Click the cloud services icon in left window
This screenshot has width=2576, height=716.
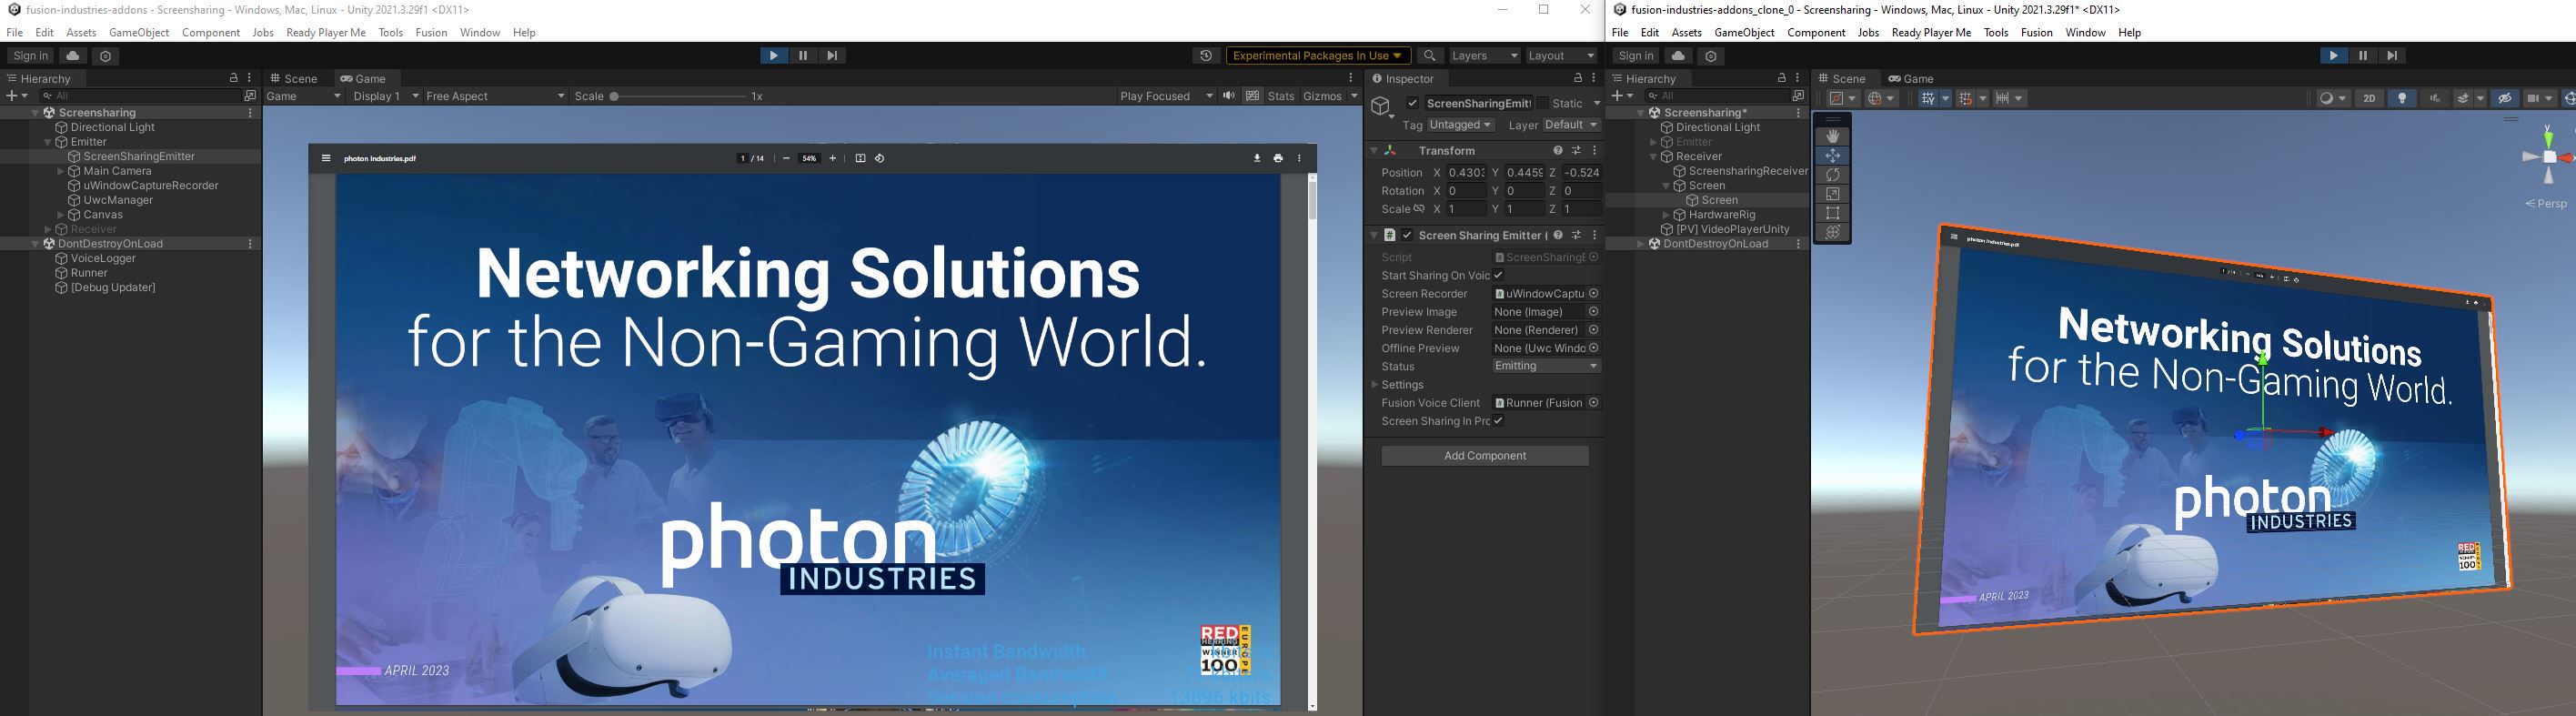73,56
